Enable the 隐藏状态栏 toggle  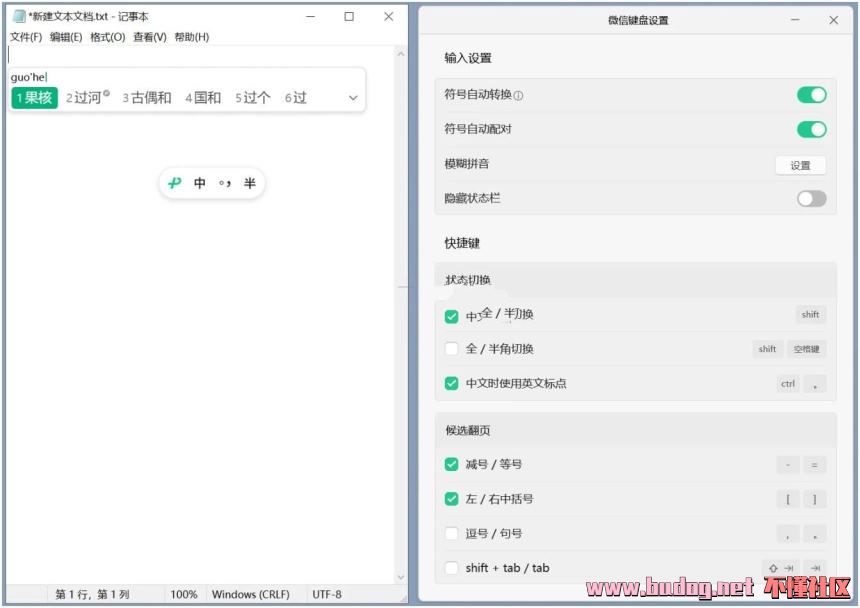click(x=811, y=198)
